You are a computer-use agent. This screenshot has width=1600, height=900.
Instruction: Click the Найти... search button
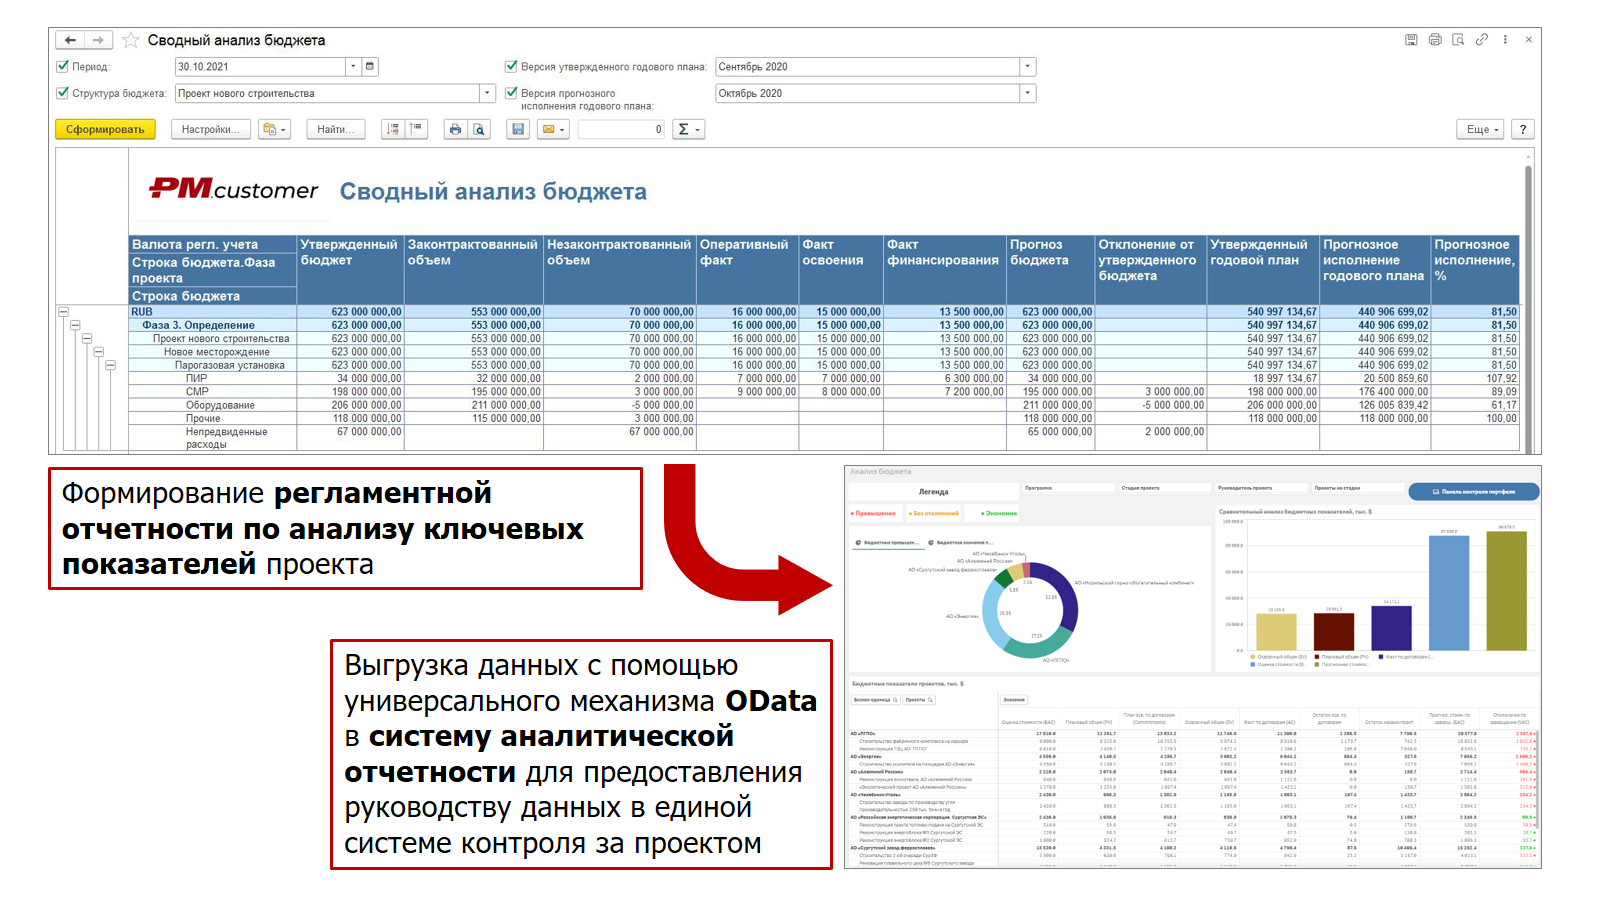point(336,129)
